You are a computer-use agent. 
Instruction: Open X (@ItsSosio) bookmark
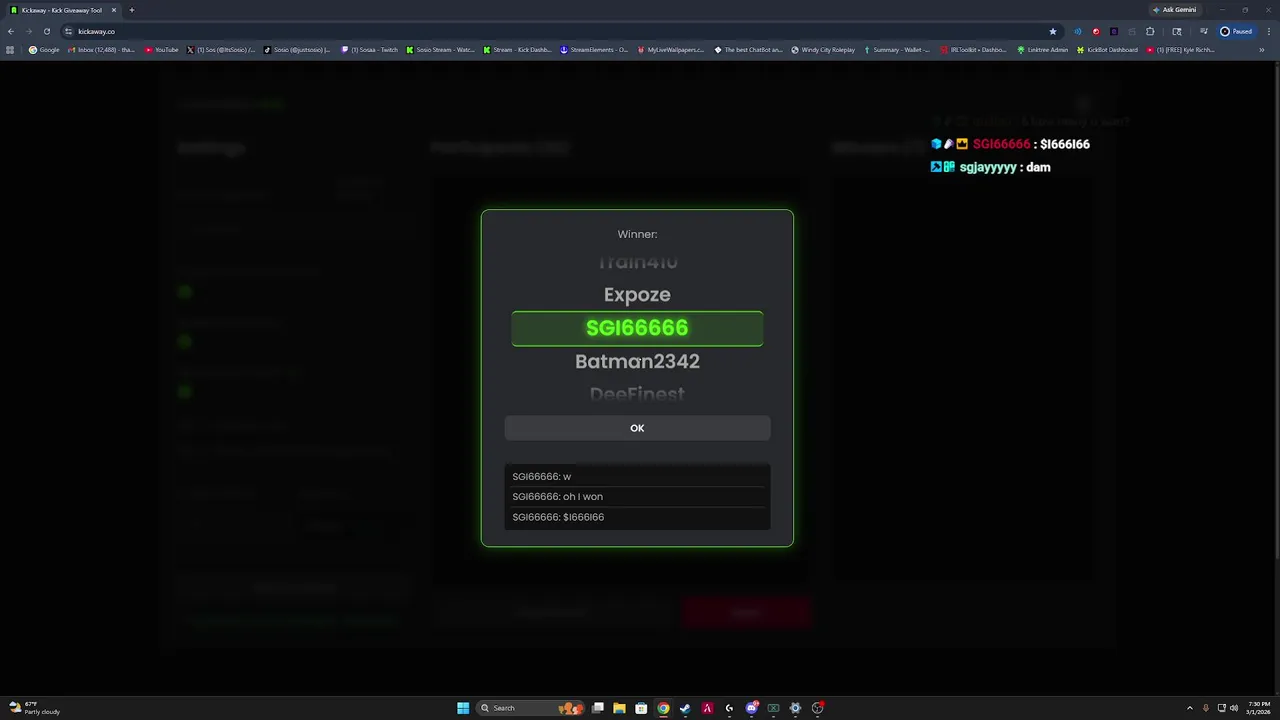click(221, 50)
